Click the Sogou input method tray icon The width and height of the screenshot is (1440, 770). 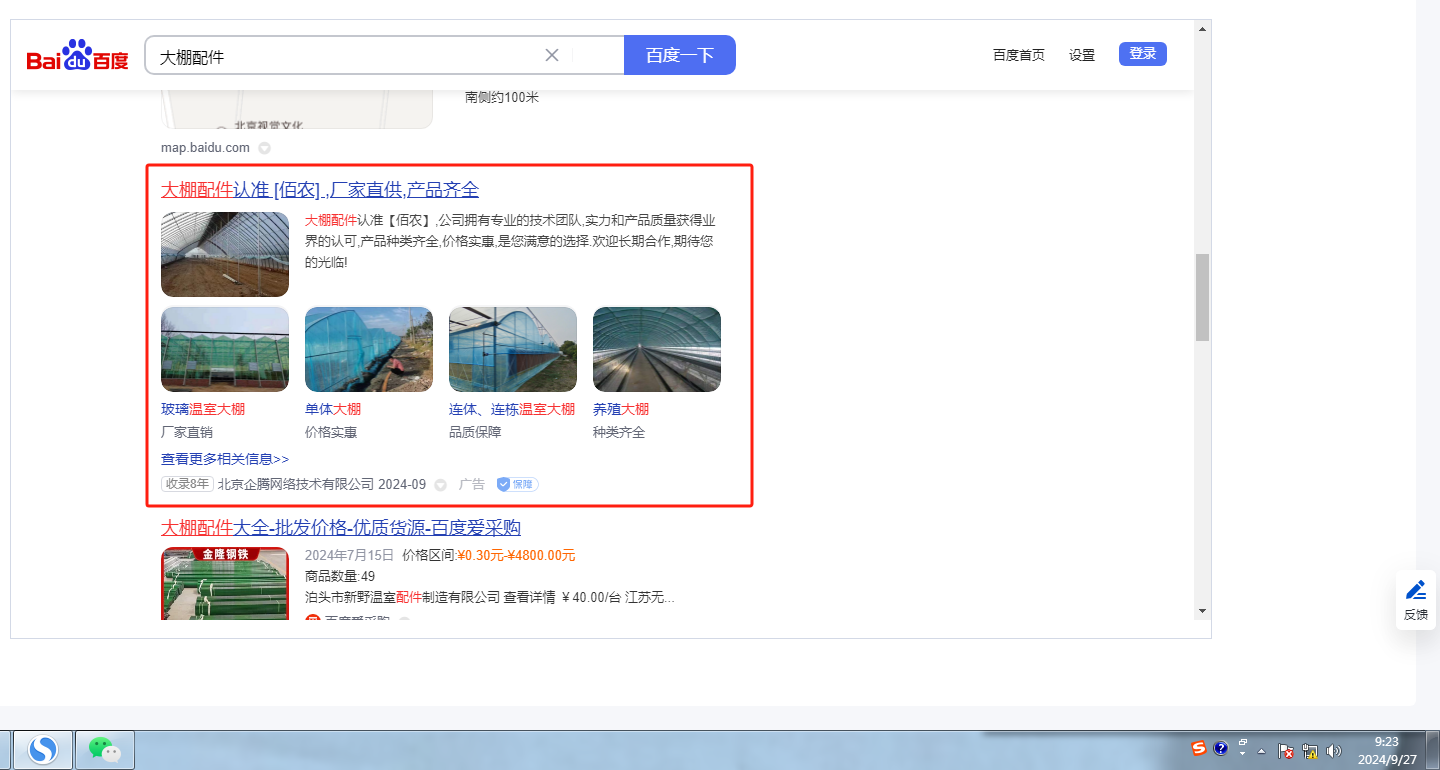click(1199, 748)
